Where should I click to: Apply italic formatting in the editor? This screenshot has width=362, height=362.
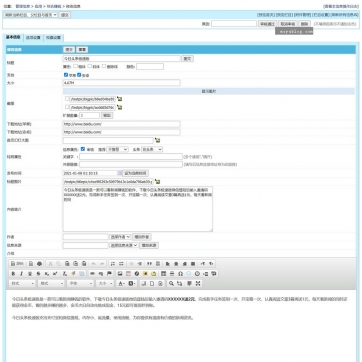[21, 274]
